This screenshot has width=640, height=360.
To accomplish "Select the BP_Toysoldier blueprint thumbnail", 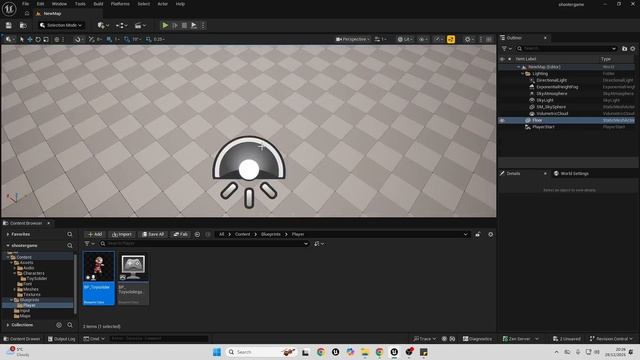I will click(98, 278).
